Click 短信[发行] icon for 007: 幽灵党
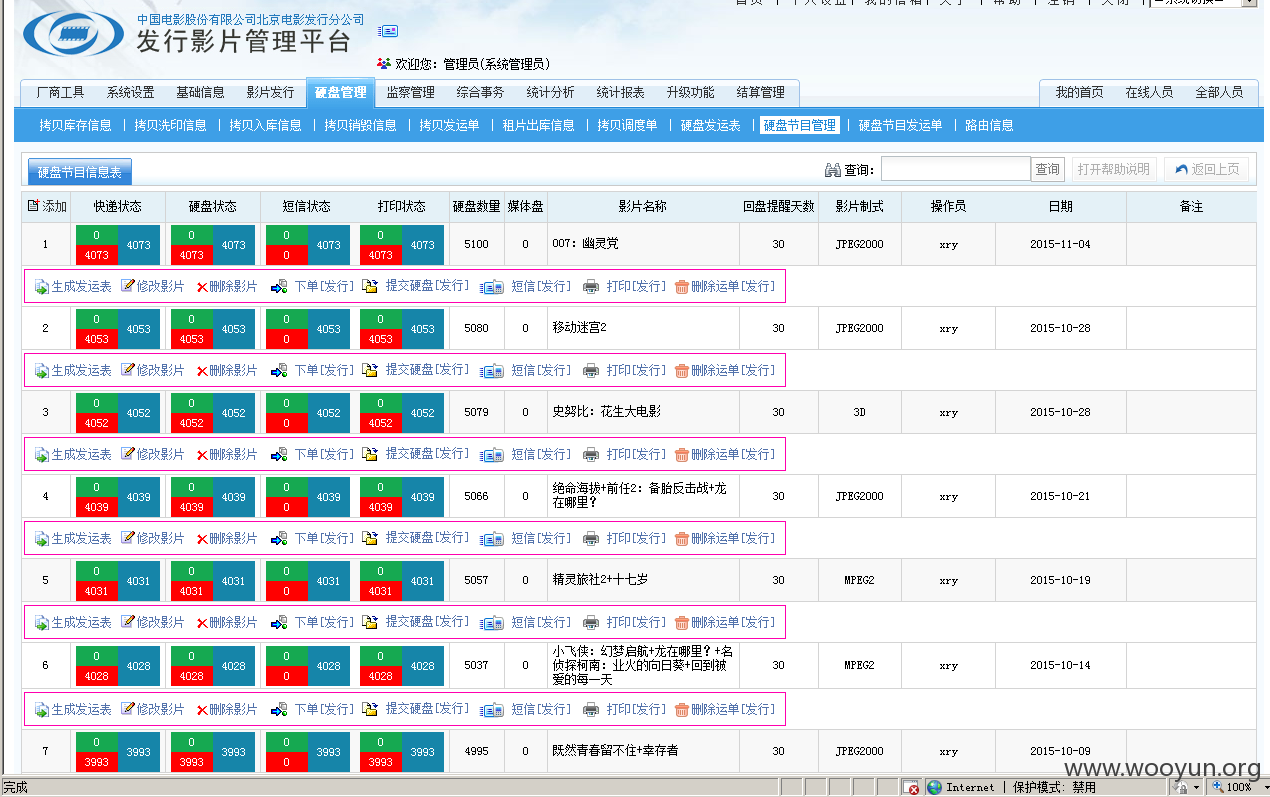 coord(491,287)
